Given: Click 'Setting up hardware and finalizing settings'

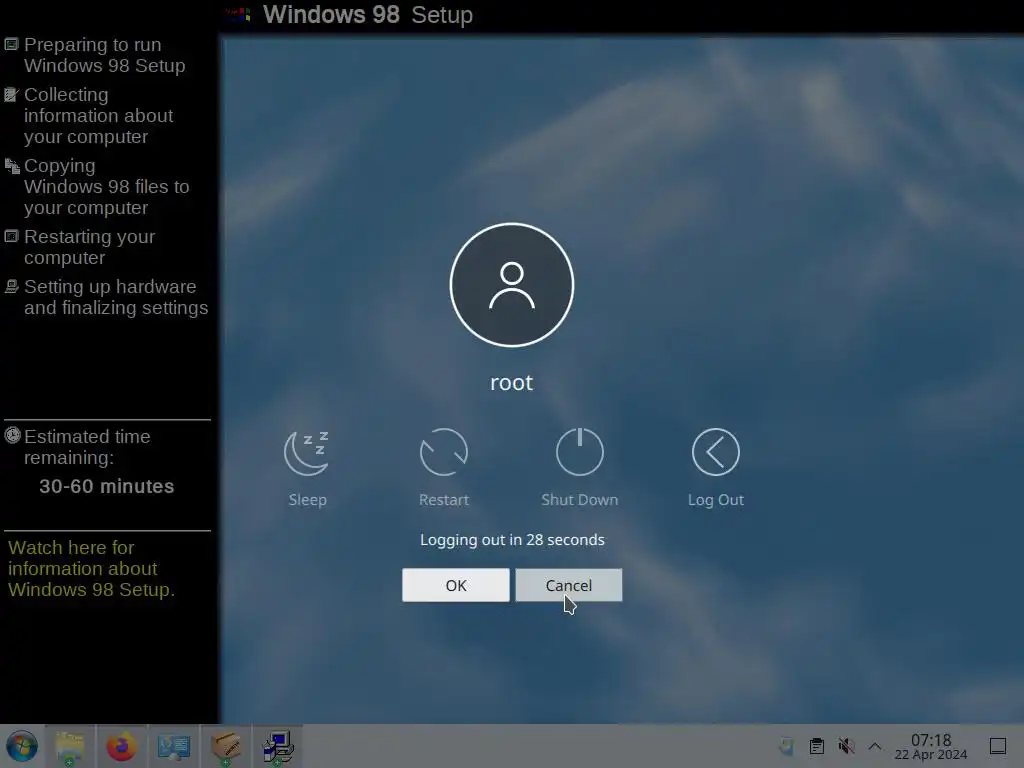Looking at the screenshot, I should pyautogui.click(x=116, y=297).
